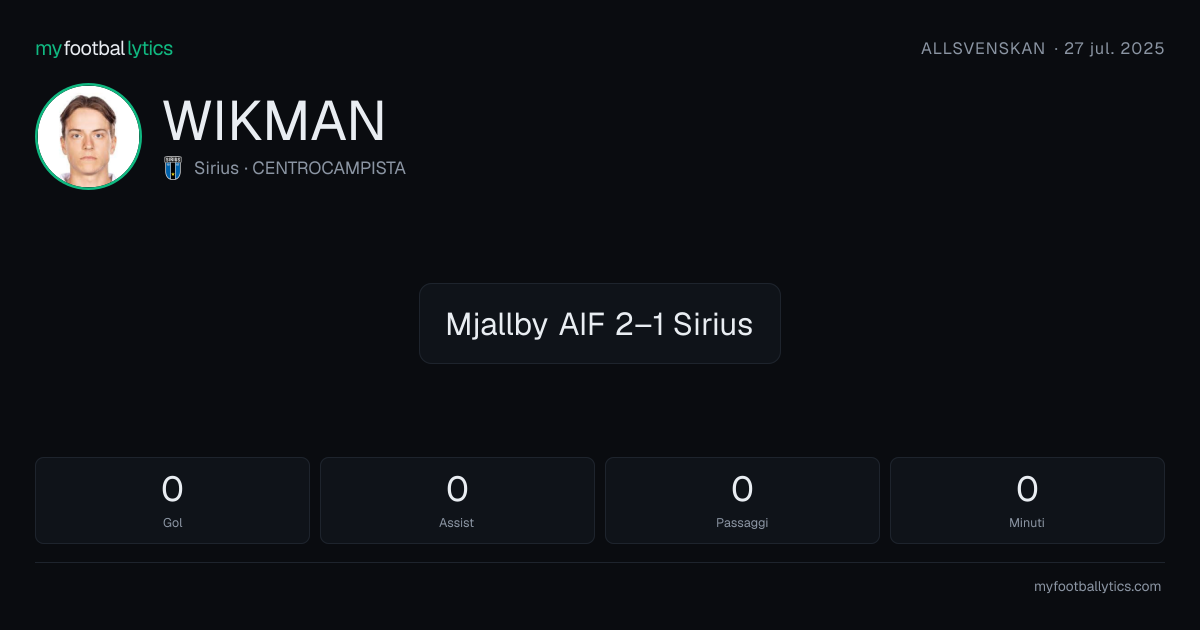The image size is (1200, 630).
Task: Click the myfootballytics logo
Action: point(104,48)
